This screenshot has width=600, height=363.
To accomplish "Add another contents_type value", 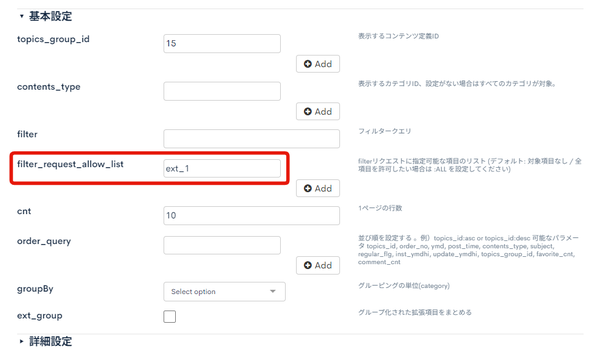I will [x=318, y=111].
